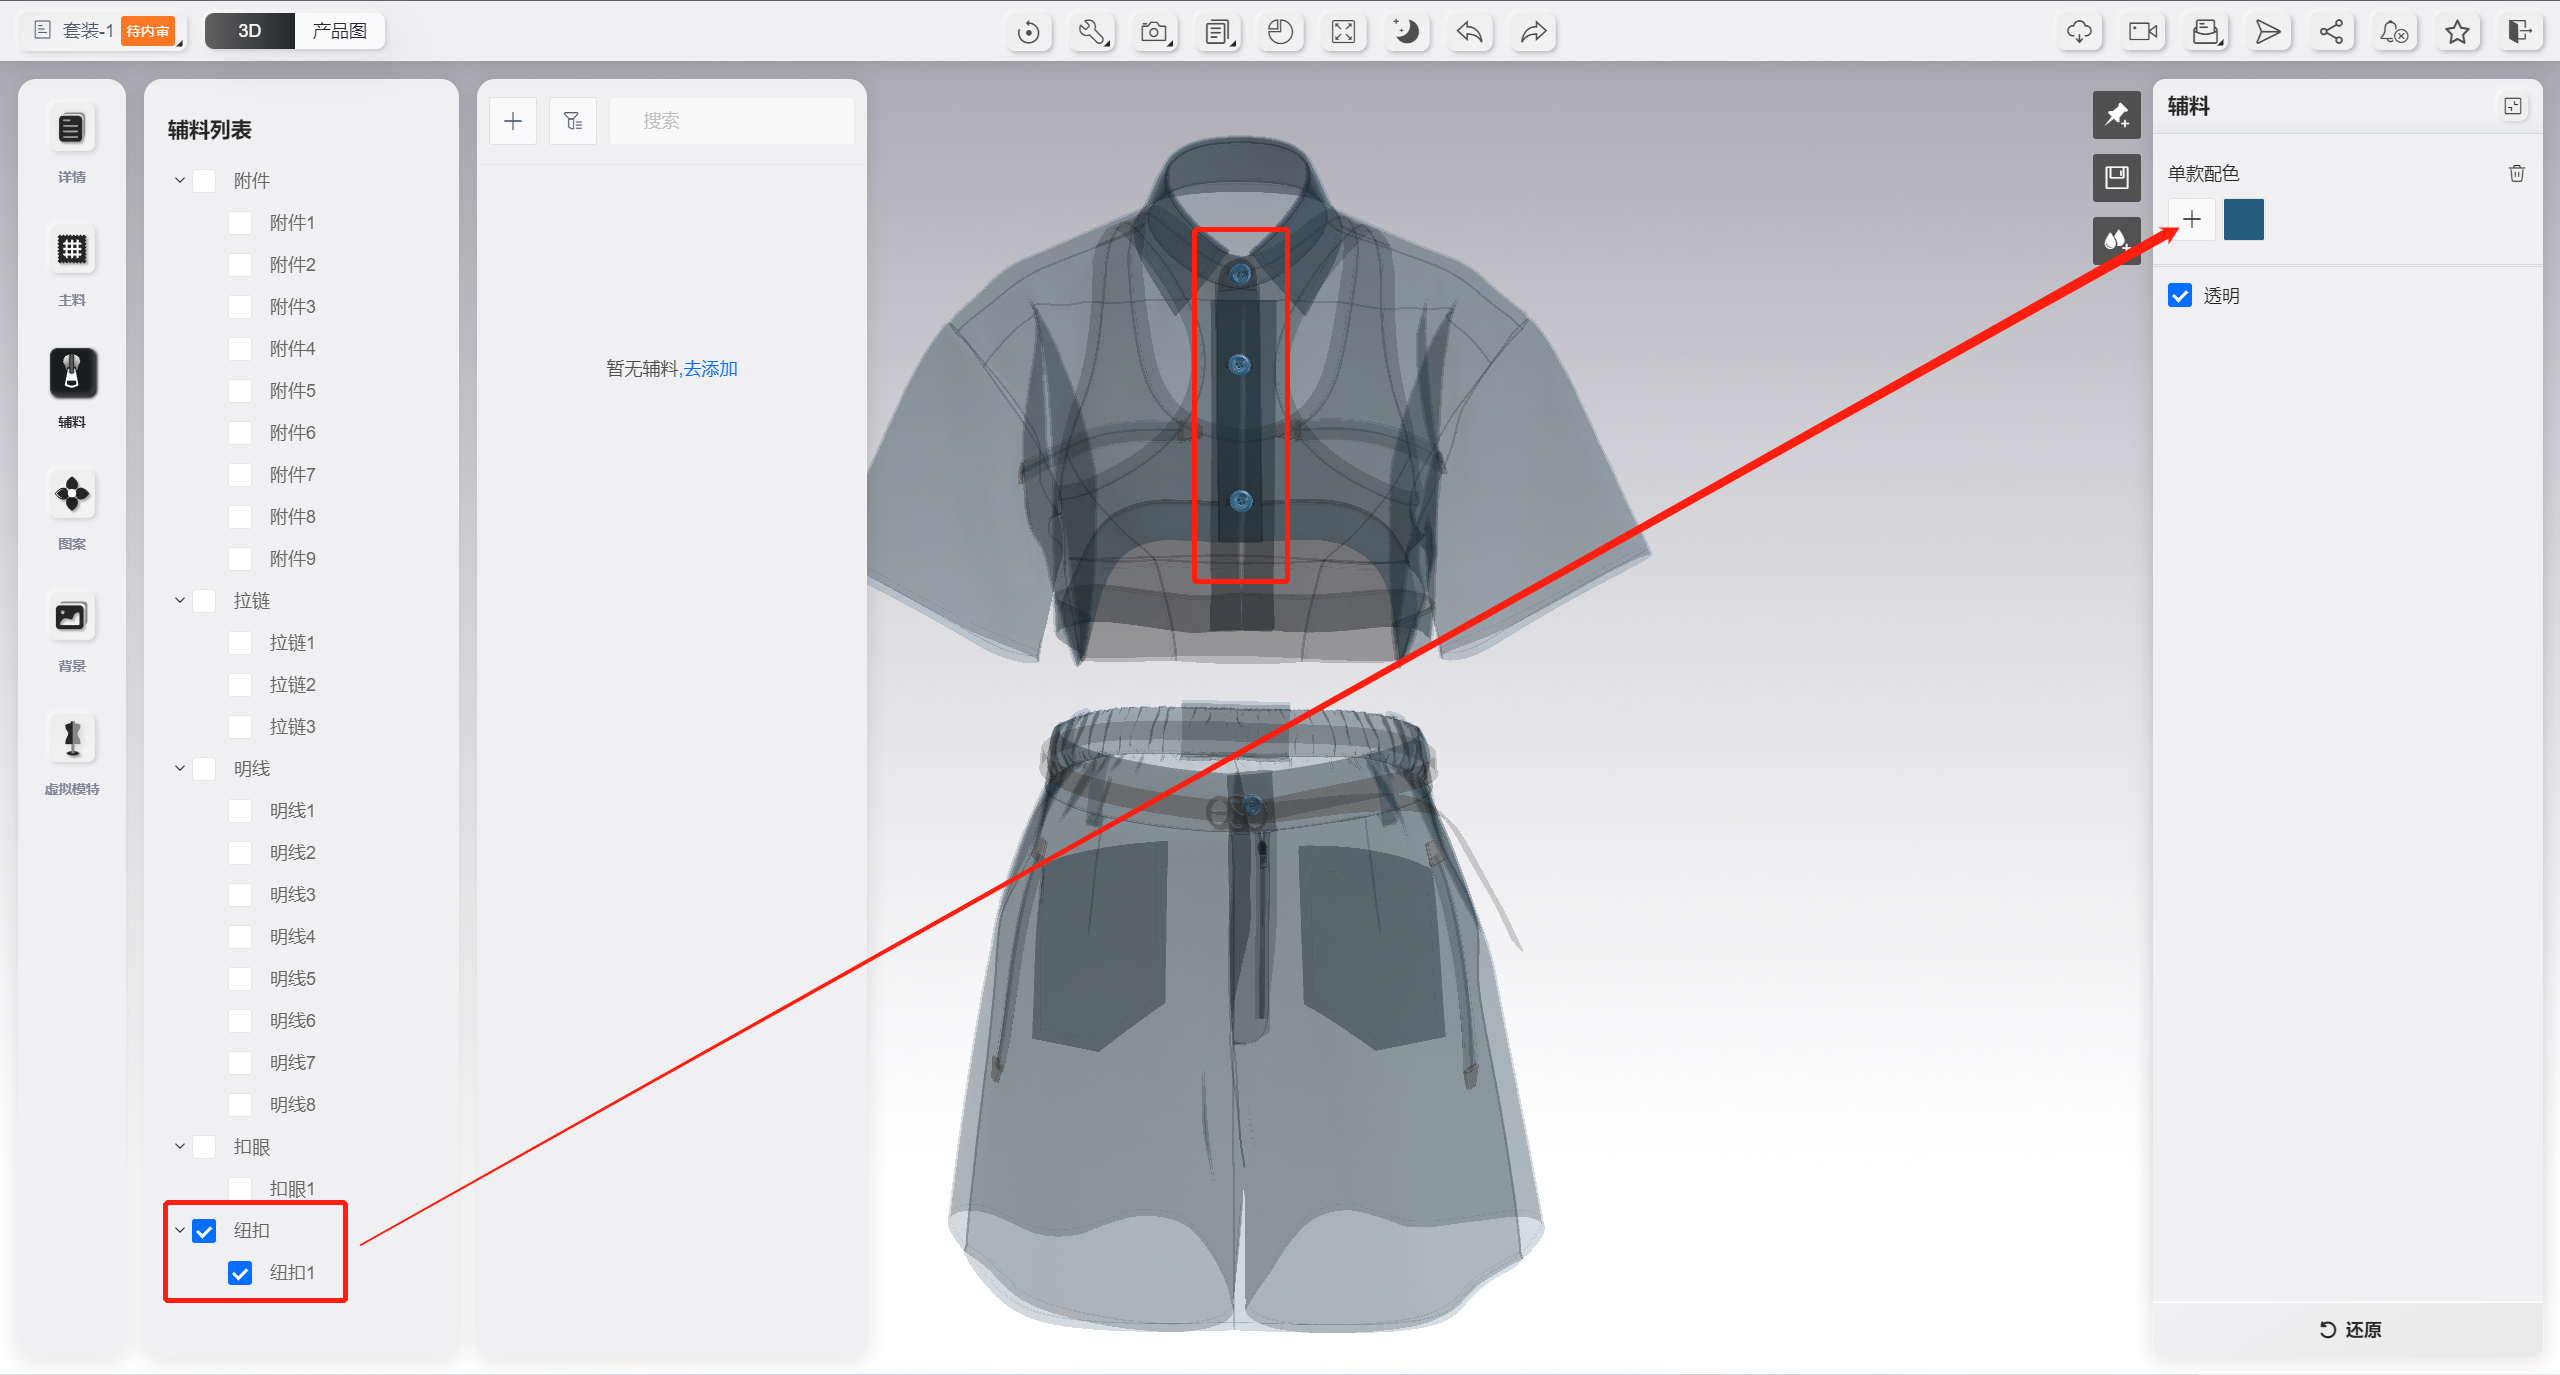The height and width of the screenshot is (1375, 2560).
Task: Click the 去添加 link
Action: 711,369
